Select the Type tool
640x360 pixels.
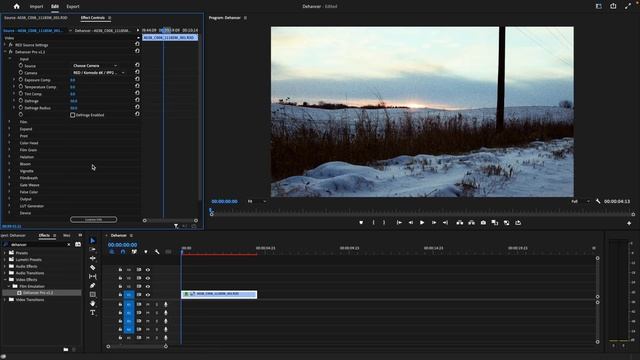pyautogui.click(x=93, y=313)
